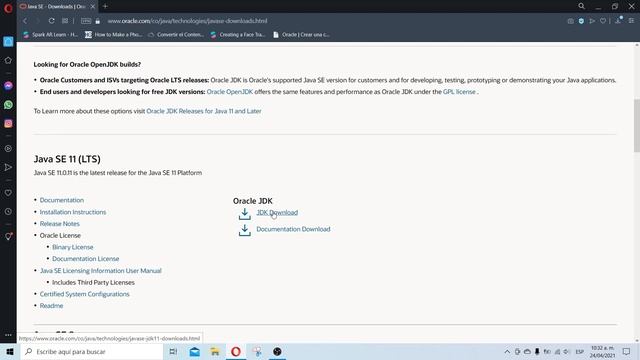The height and width of the screenshot is (360, 640).
Task: Open the Creating a Face Tra... bookmark
Action: point(238,35)
